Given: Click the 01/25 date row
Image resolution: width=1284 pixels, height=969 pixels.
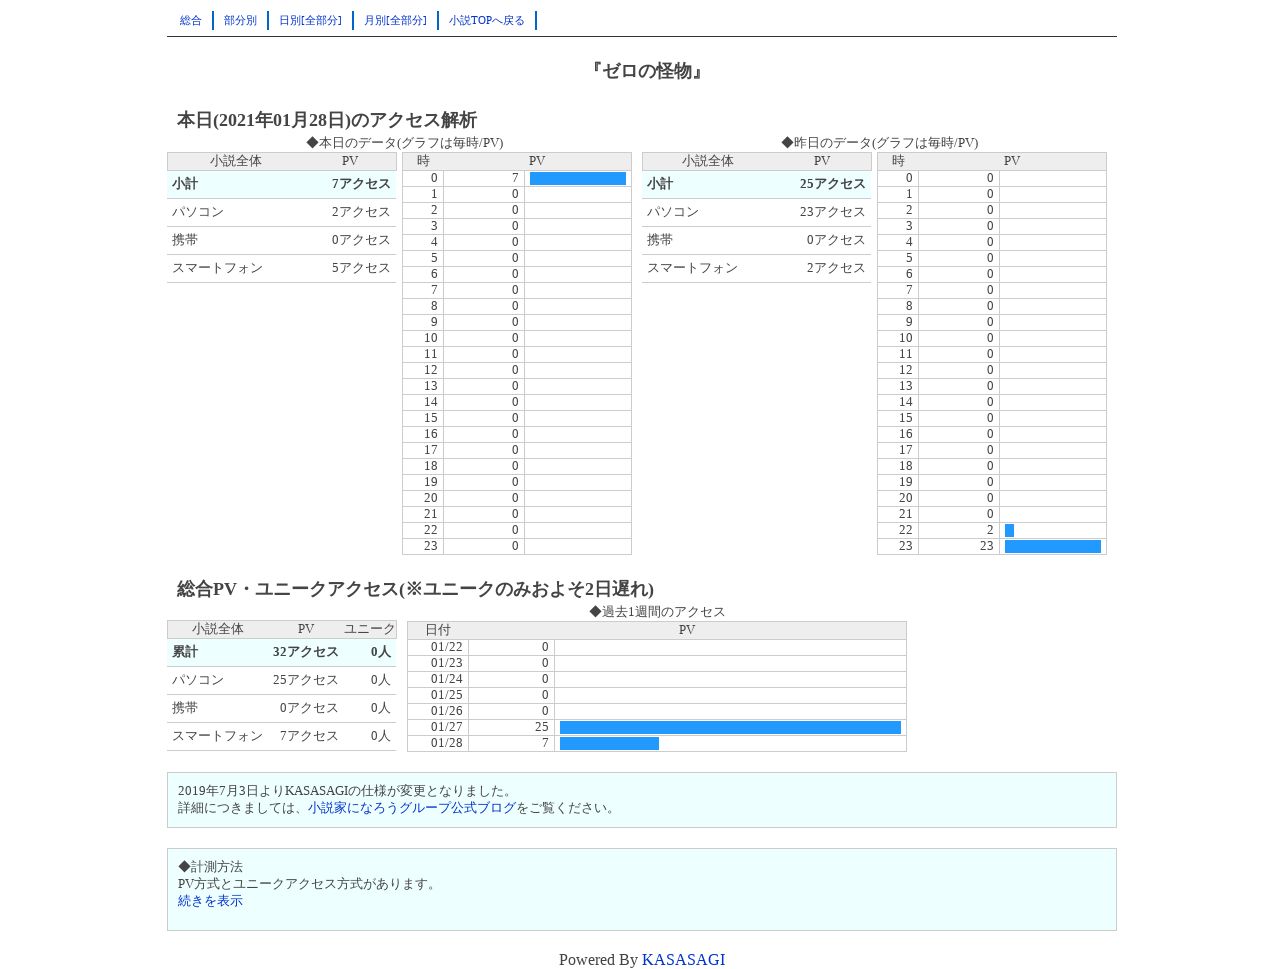Looking at the screenshot, I should (x=657, y=696).
